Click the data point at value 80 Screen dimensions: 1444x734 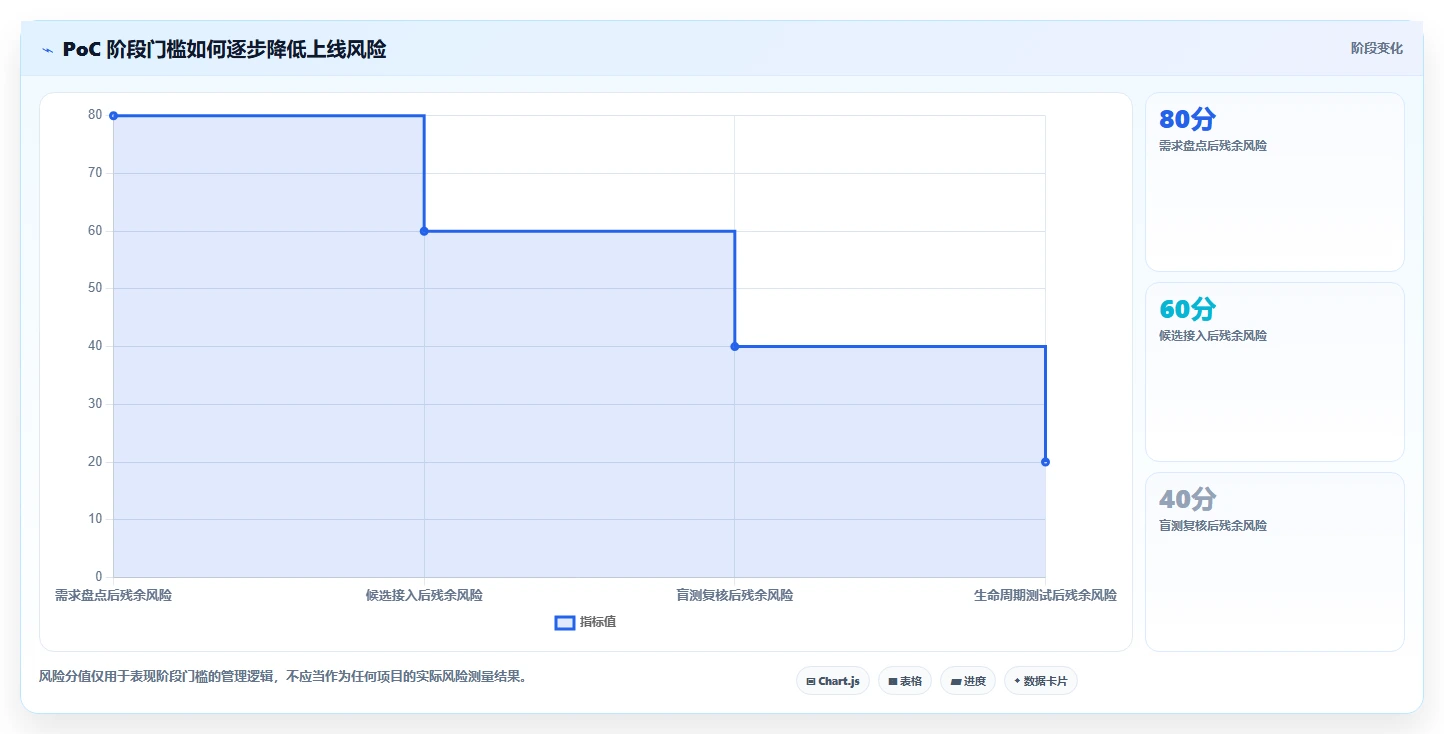pos(113,116)
